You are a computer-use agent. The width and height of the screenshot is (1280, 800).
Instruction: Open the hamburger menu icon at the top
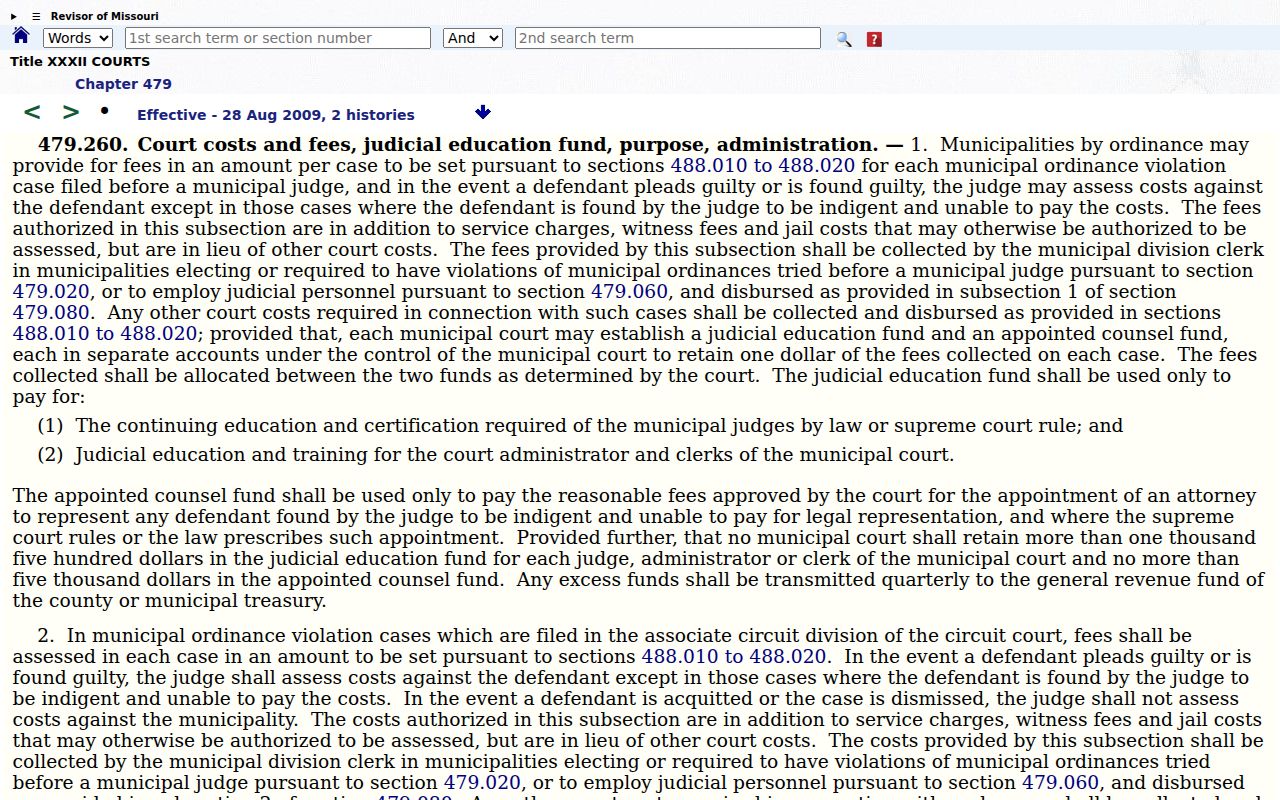[36, 16]
